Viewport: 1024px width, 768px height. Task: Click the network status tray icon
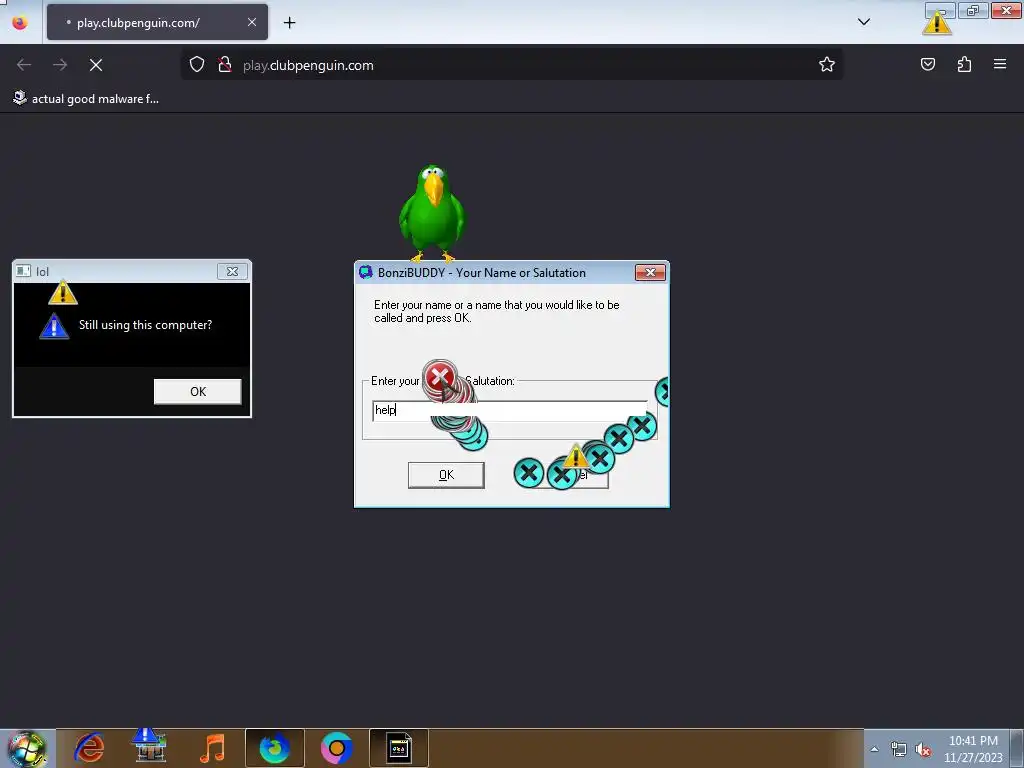coord(899,749)
